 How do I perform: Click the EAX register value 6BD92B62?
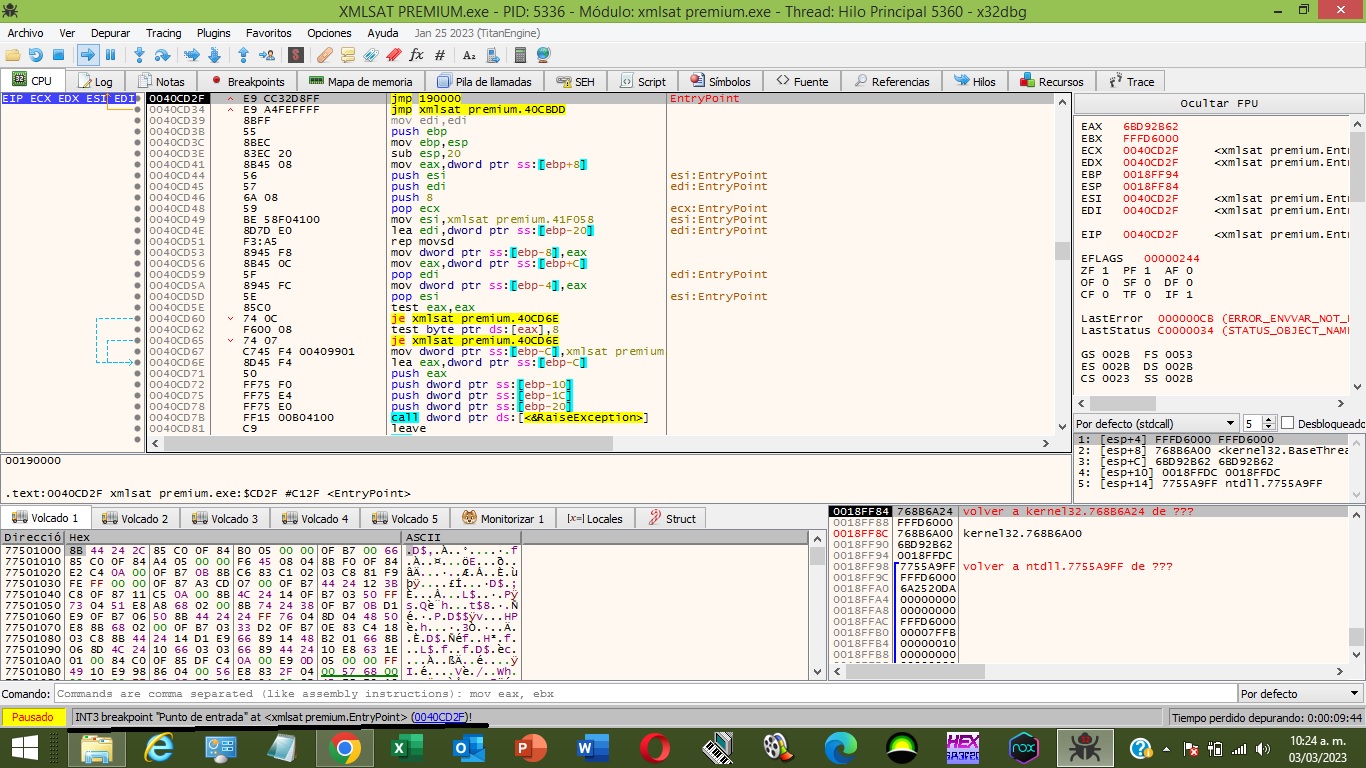1150,126
